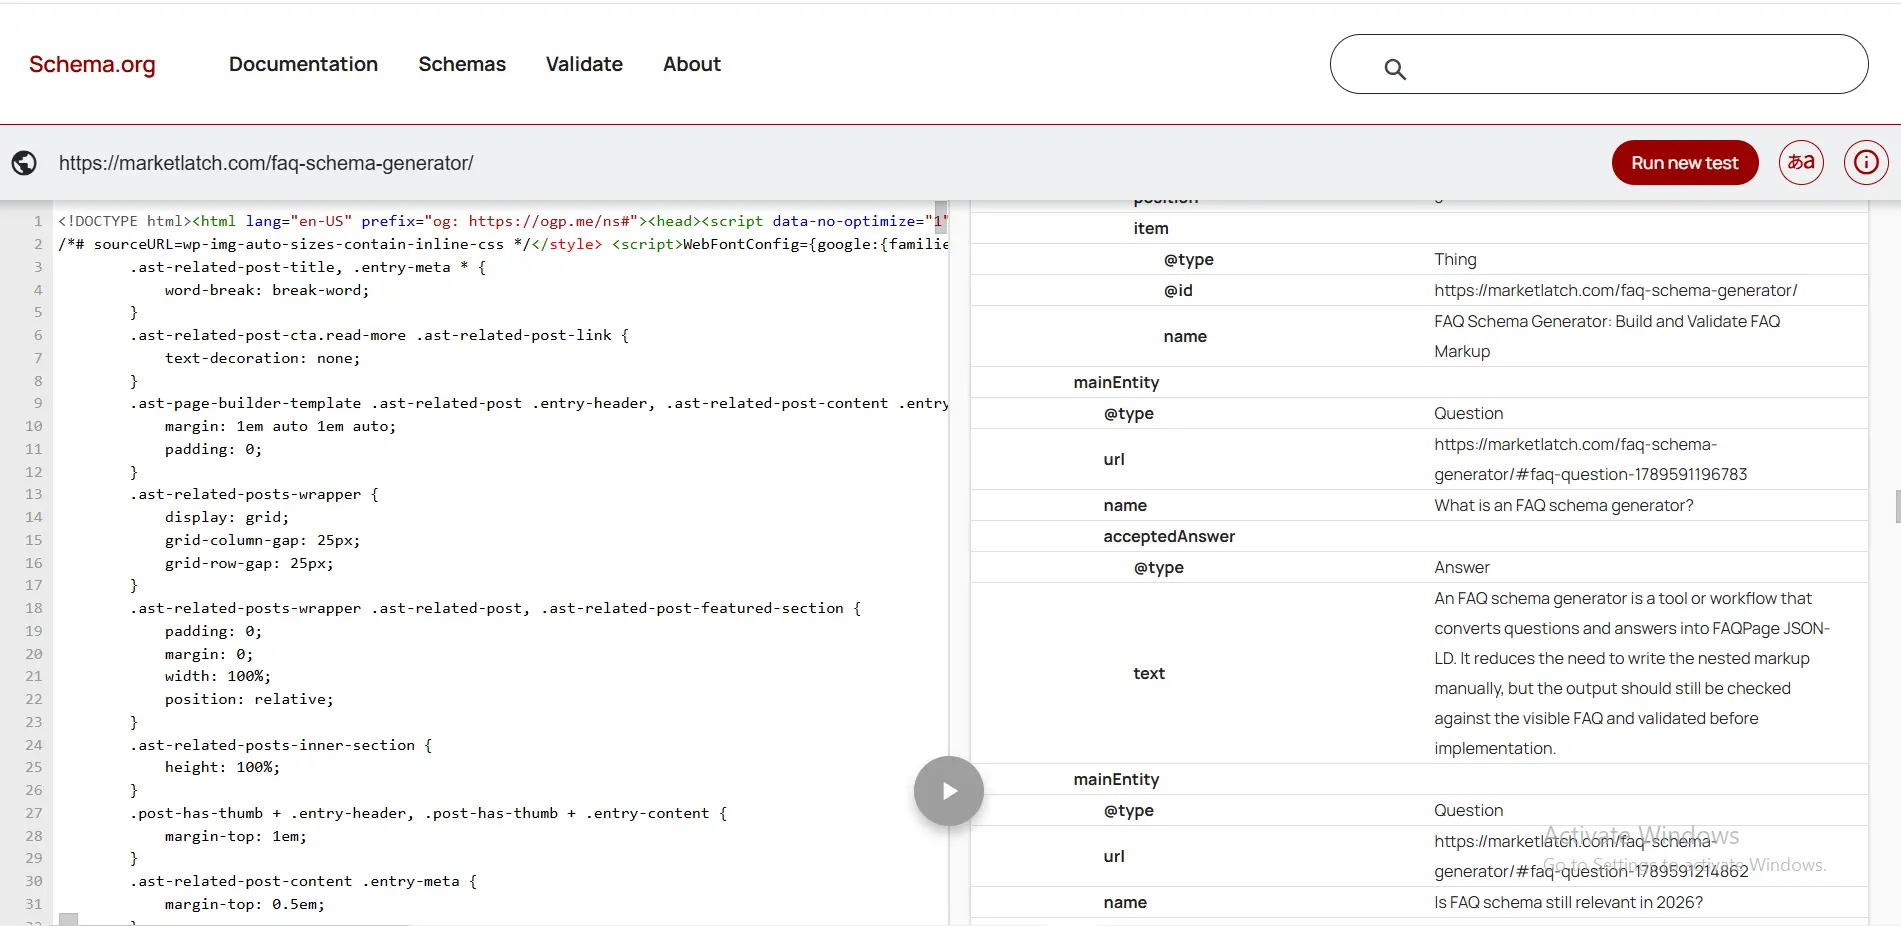The width and height of the screenshot is (1901, 926).
Task: Click the code editor vertical scrollbar thumb
Action: point(941,216)
